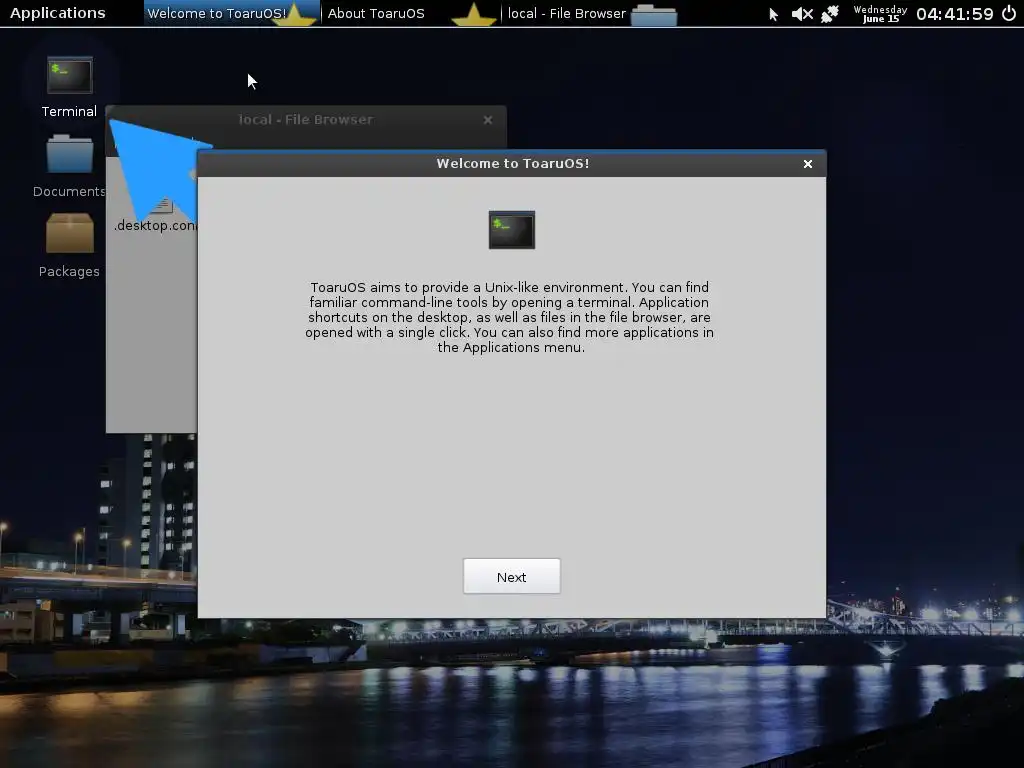1024x768 pixels.
Task: Click the local - File Browser title bar
Action: click(306, 120)
